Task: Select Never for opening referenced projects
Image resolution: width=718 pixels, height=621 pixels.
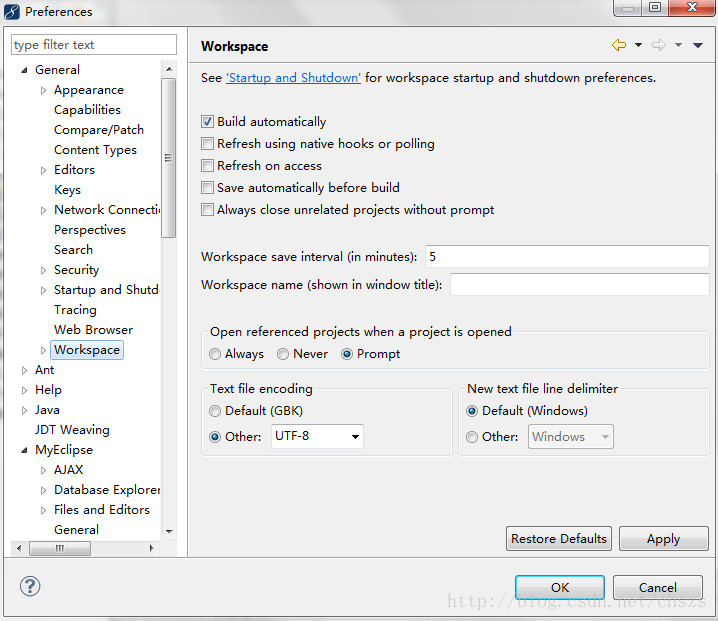Action: 283,354
